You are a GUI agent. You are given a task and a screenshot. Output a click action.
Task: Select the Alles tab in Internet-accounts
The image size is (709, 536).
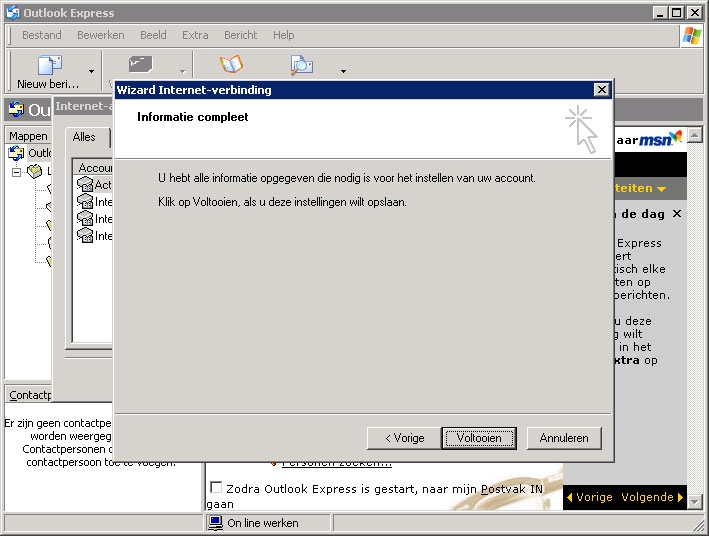pos(85,137)
